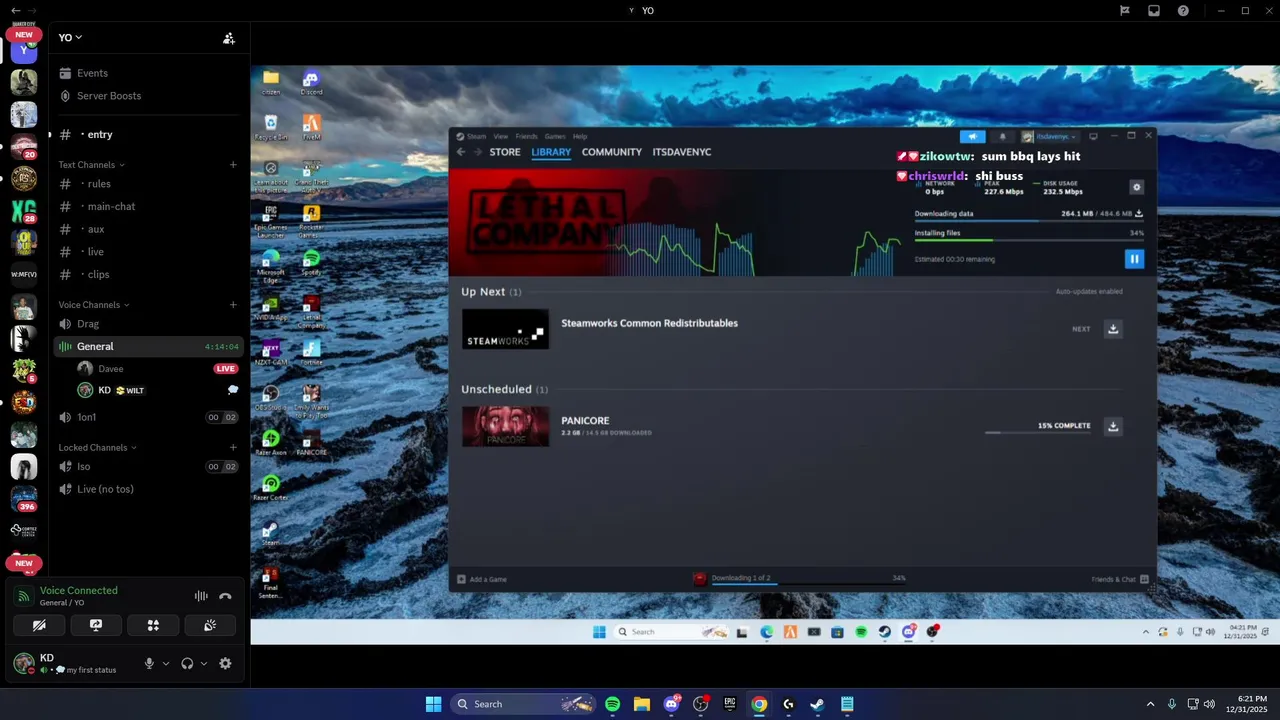Open Epic Games Launcher from the taskbar
Viewport: 1280px width, 720px height.
(730, 704)
